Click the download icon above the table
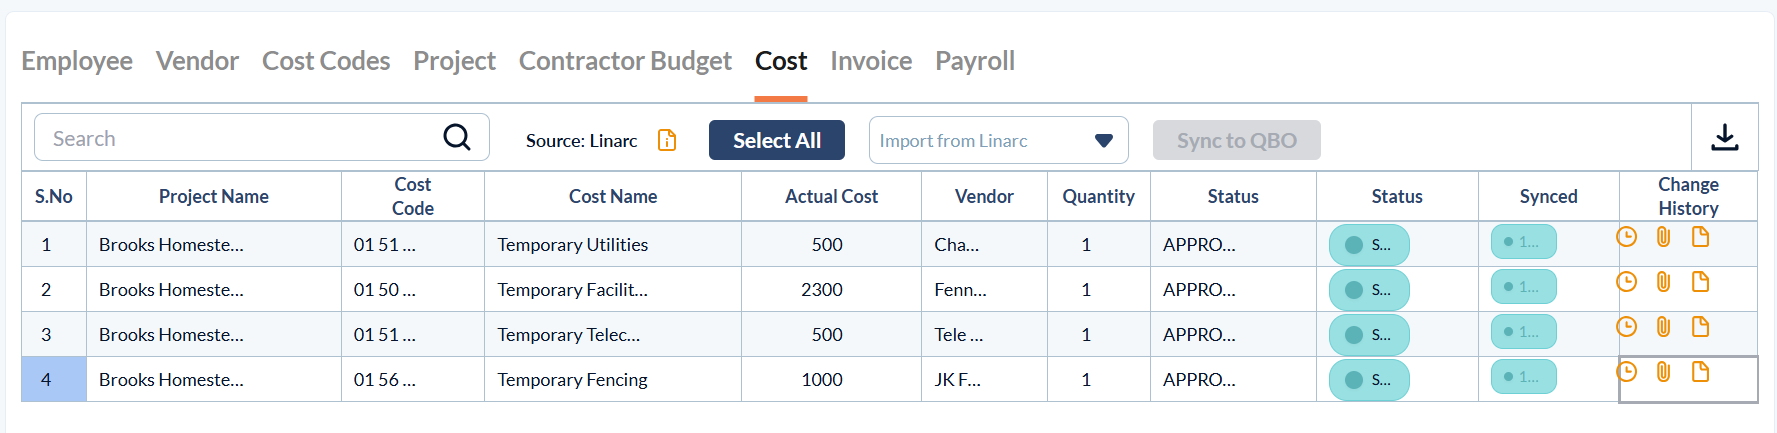Screen dimensions: 1777x433 point(1724,137)
